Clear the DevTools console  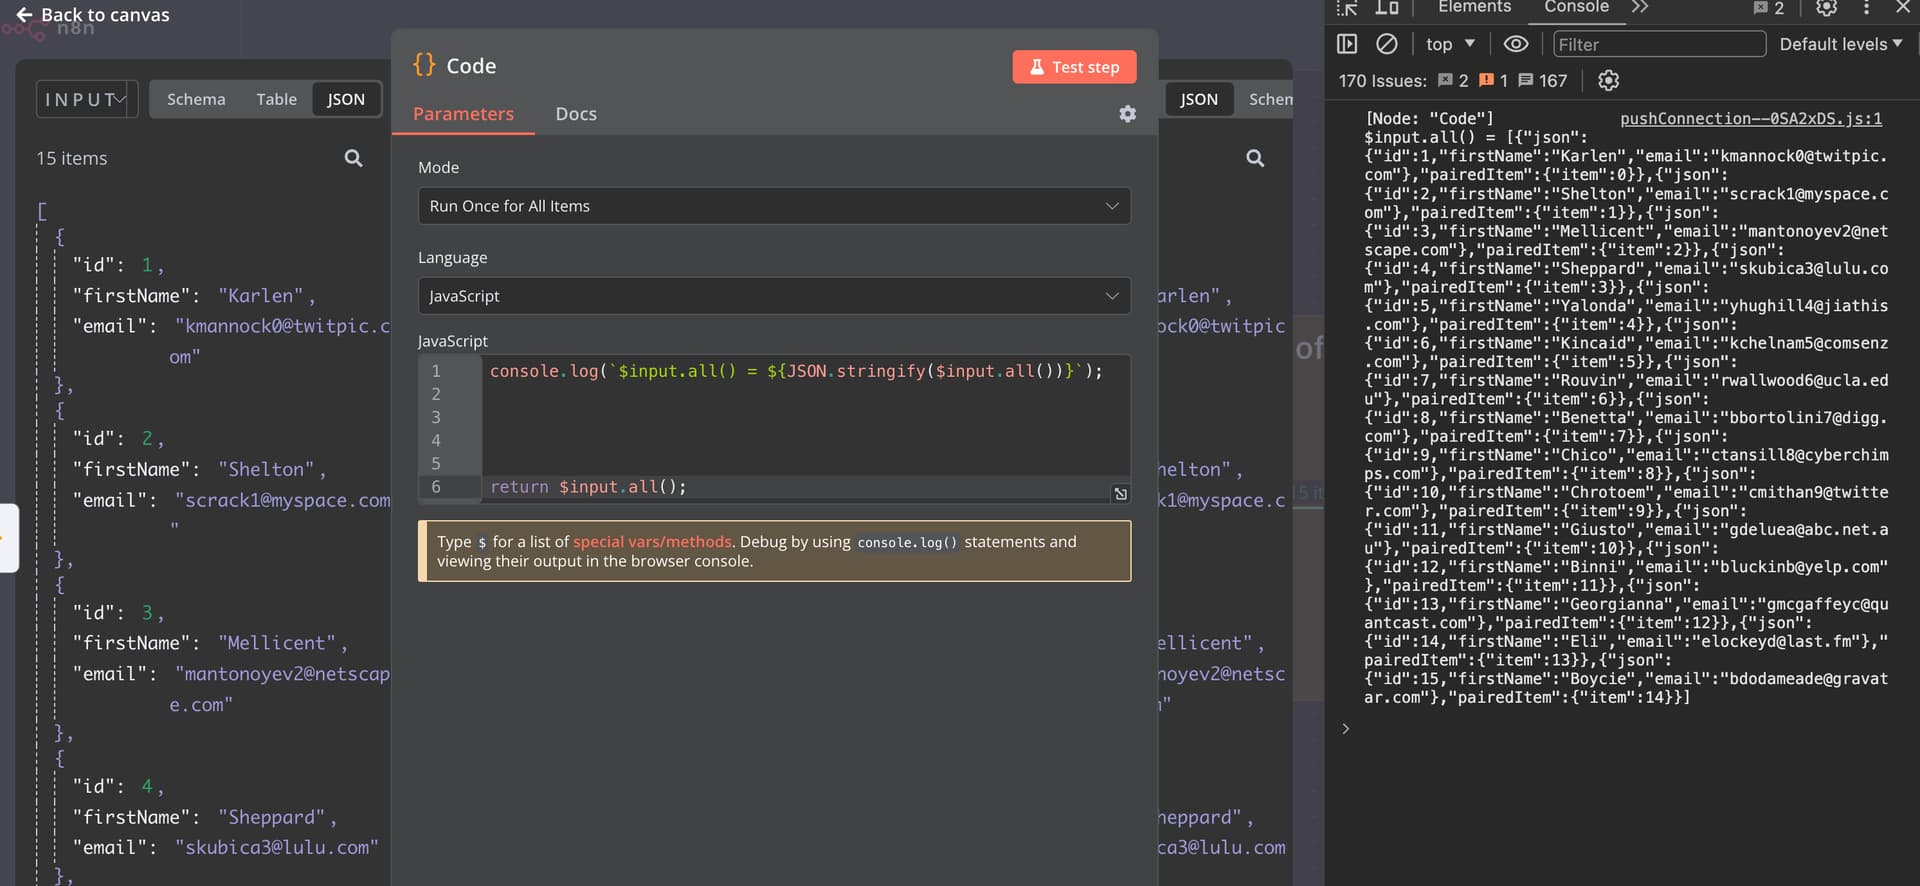(1386, 44)
